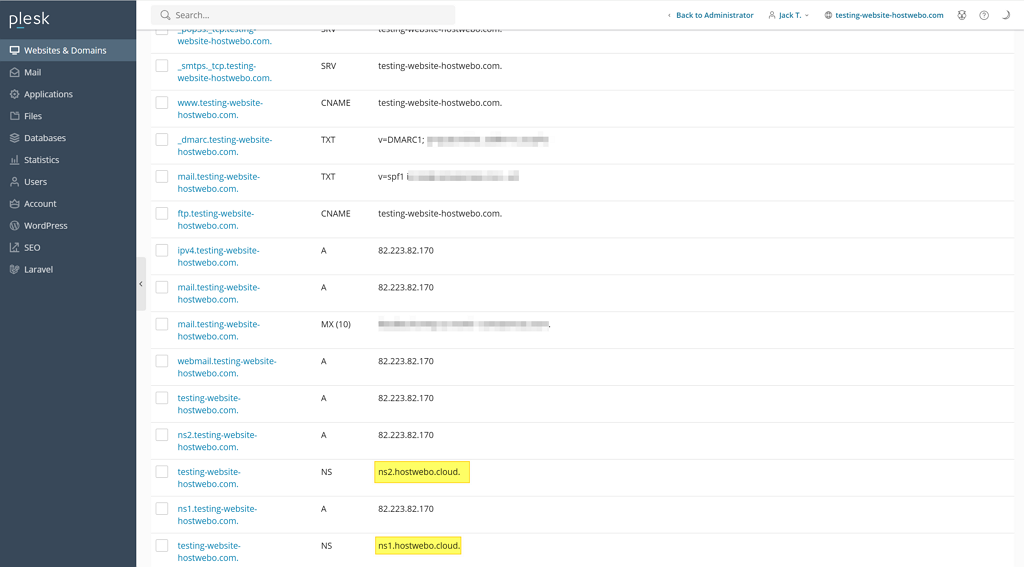Select checkbox for the _dmarc TXT record
Screen dimensions: 1024x567
coord(162,140)
